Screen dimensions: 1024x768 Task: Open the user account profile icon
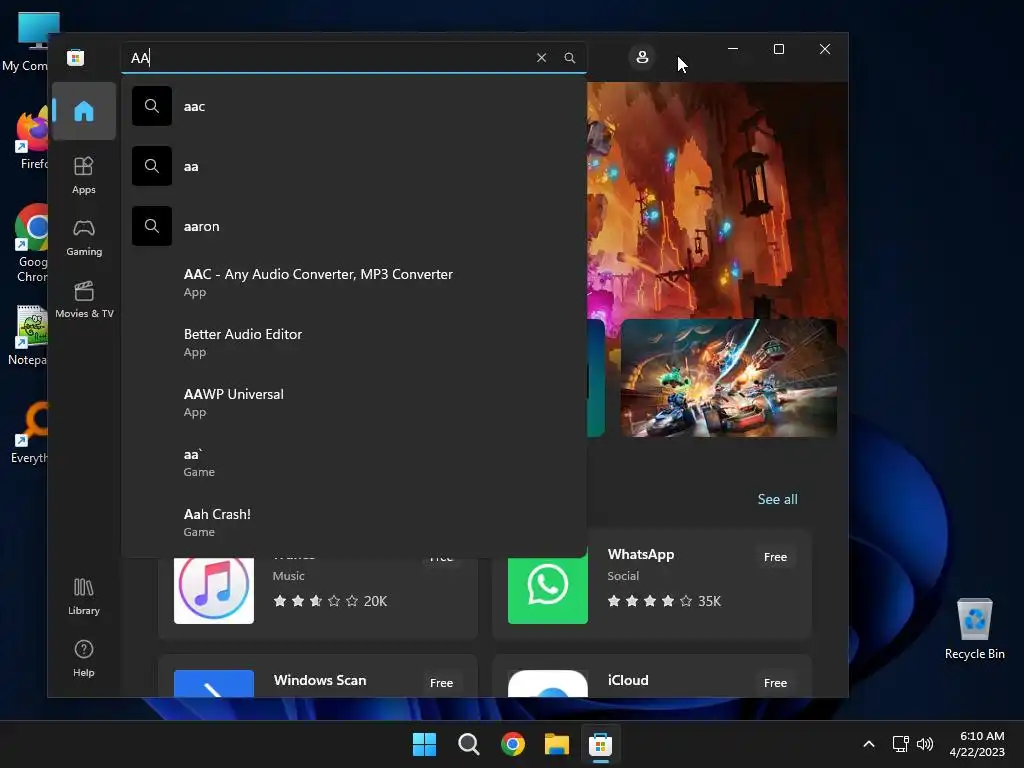[x=642, y=57]
